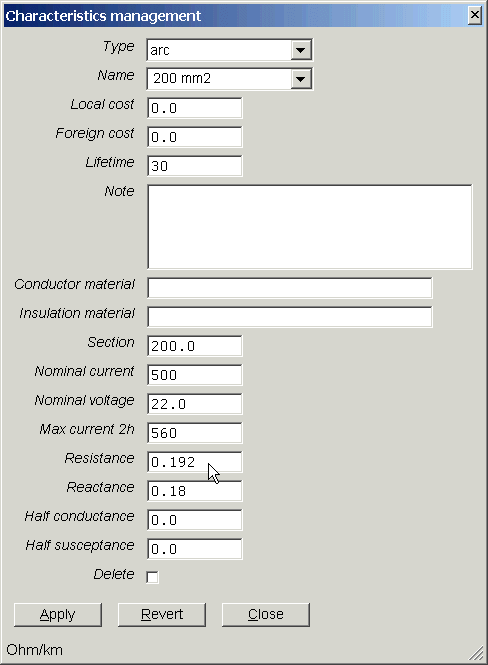This screenshot has height=665, width=488.
Task: Focus the Conductor material field
Action: click(290, 288)
